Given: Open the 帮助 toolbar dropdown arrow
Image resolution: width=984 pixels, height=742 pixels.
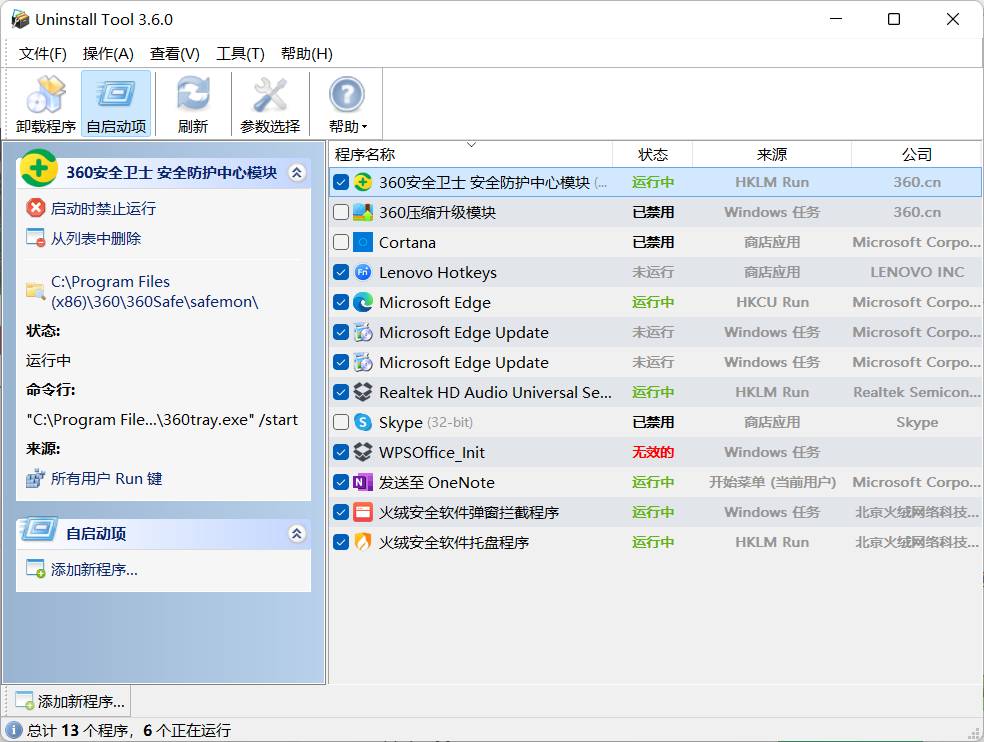Looking at the screenshot, I should pyautogui.click(x=365, y=127).
